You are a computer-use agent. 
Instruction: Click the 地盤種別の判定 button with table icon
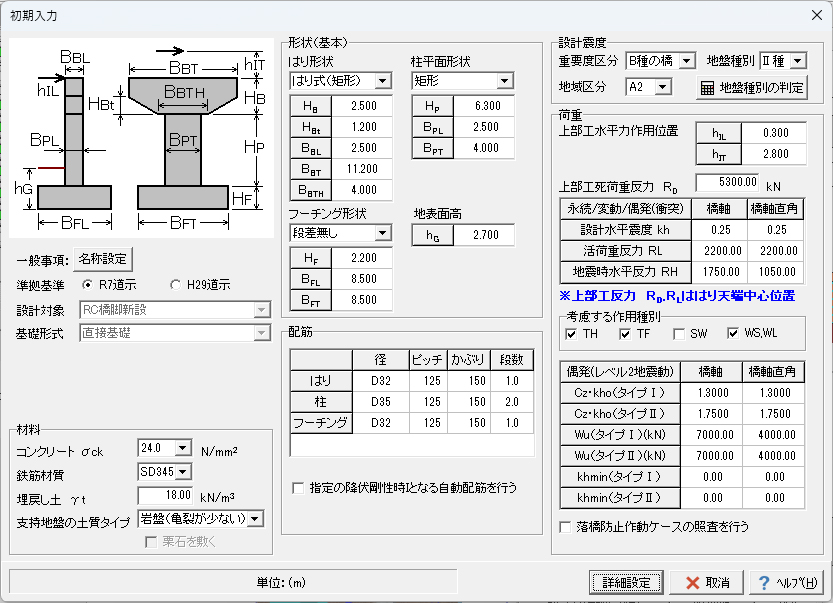click(x=751, y=87)
